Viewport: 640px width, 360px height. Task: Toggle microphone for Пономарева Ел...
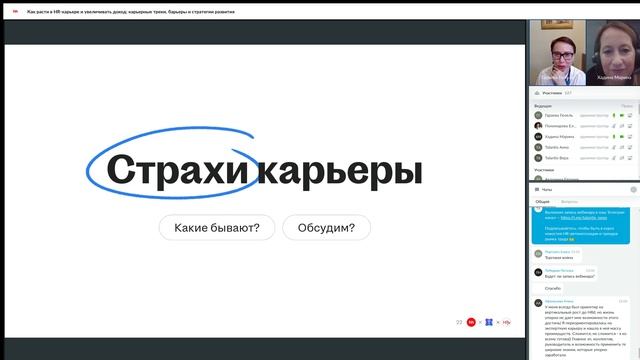click(614, 126)
